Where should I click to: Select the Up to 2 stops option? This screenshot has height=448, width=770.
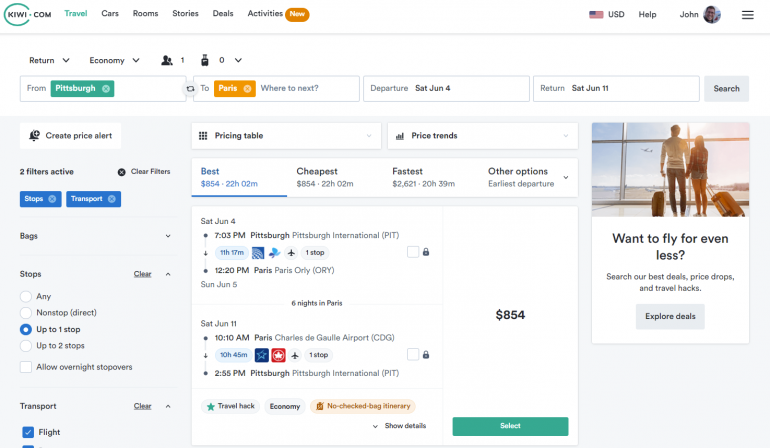click(x=26, y=345)
